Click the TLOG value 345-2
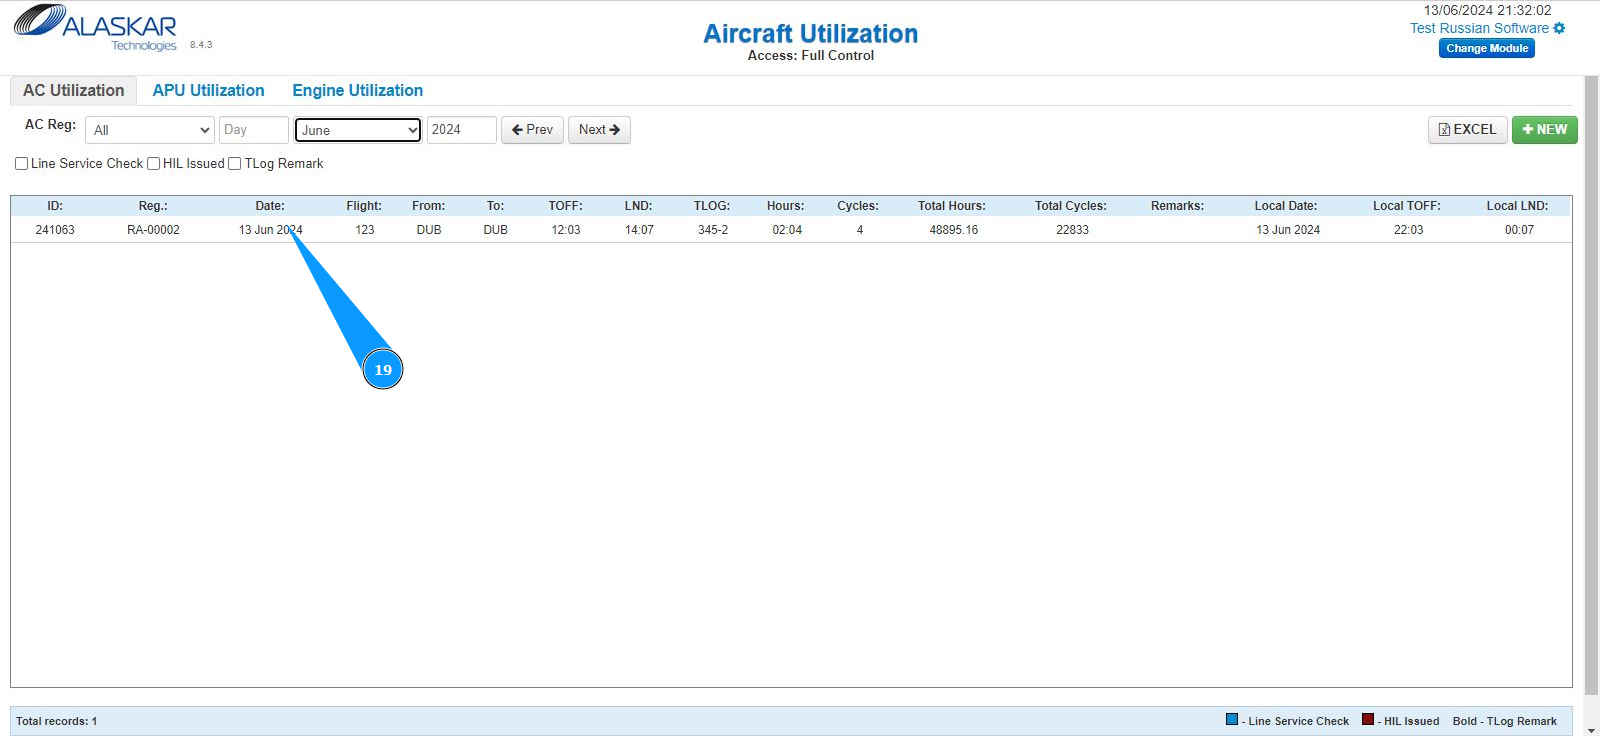The image size is (1600, 736). coord(713,230)
